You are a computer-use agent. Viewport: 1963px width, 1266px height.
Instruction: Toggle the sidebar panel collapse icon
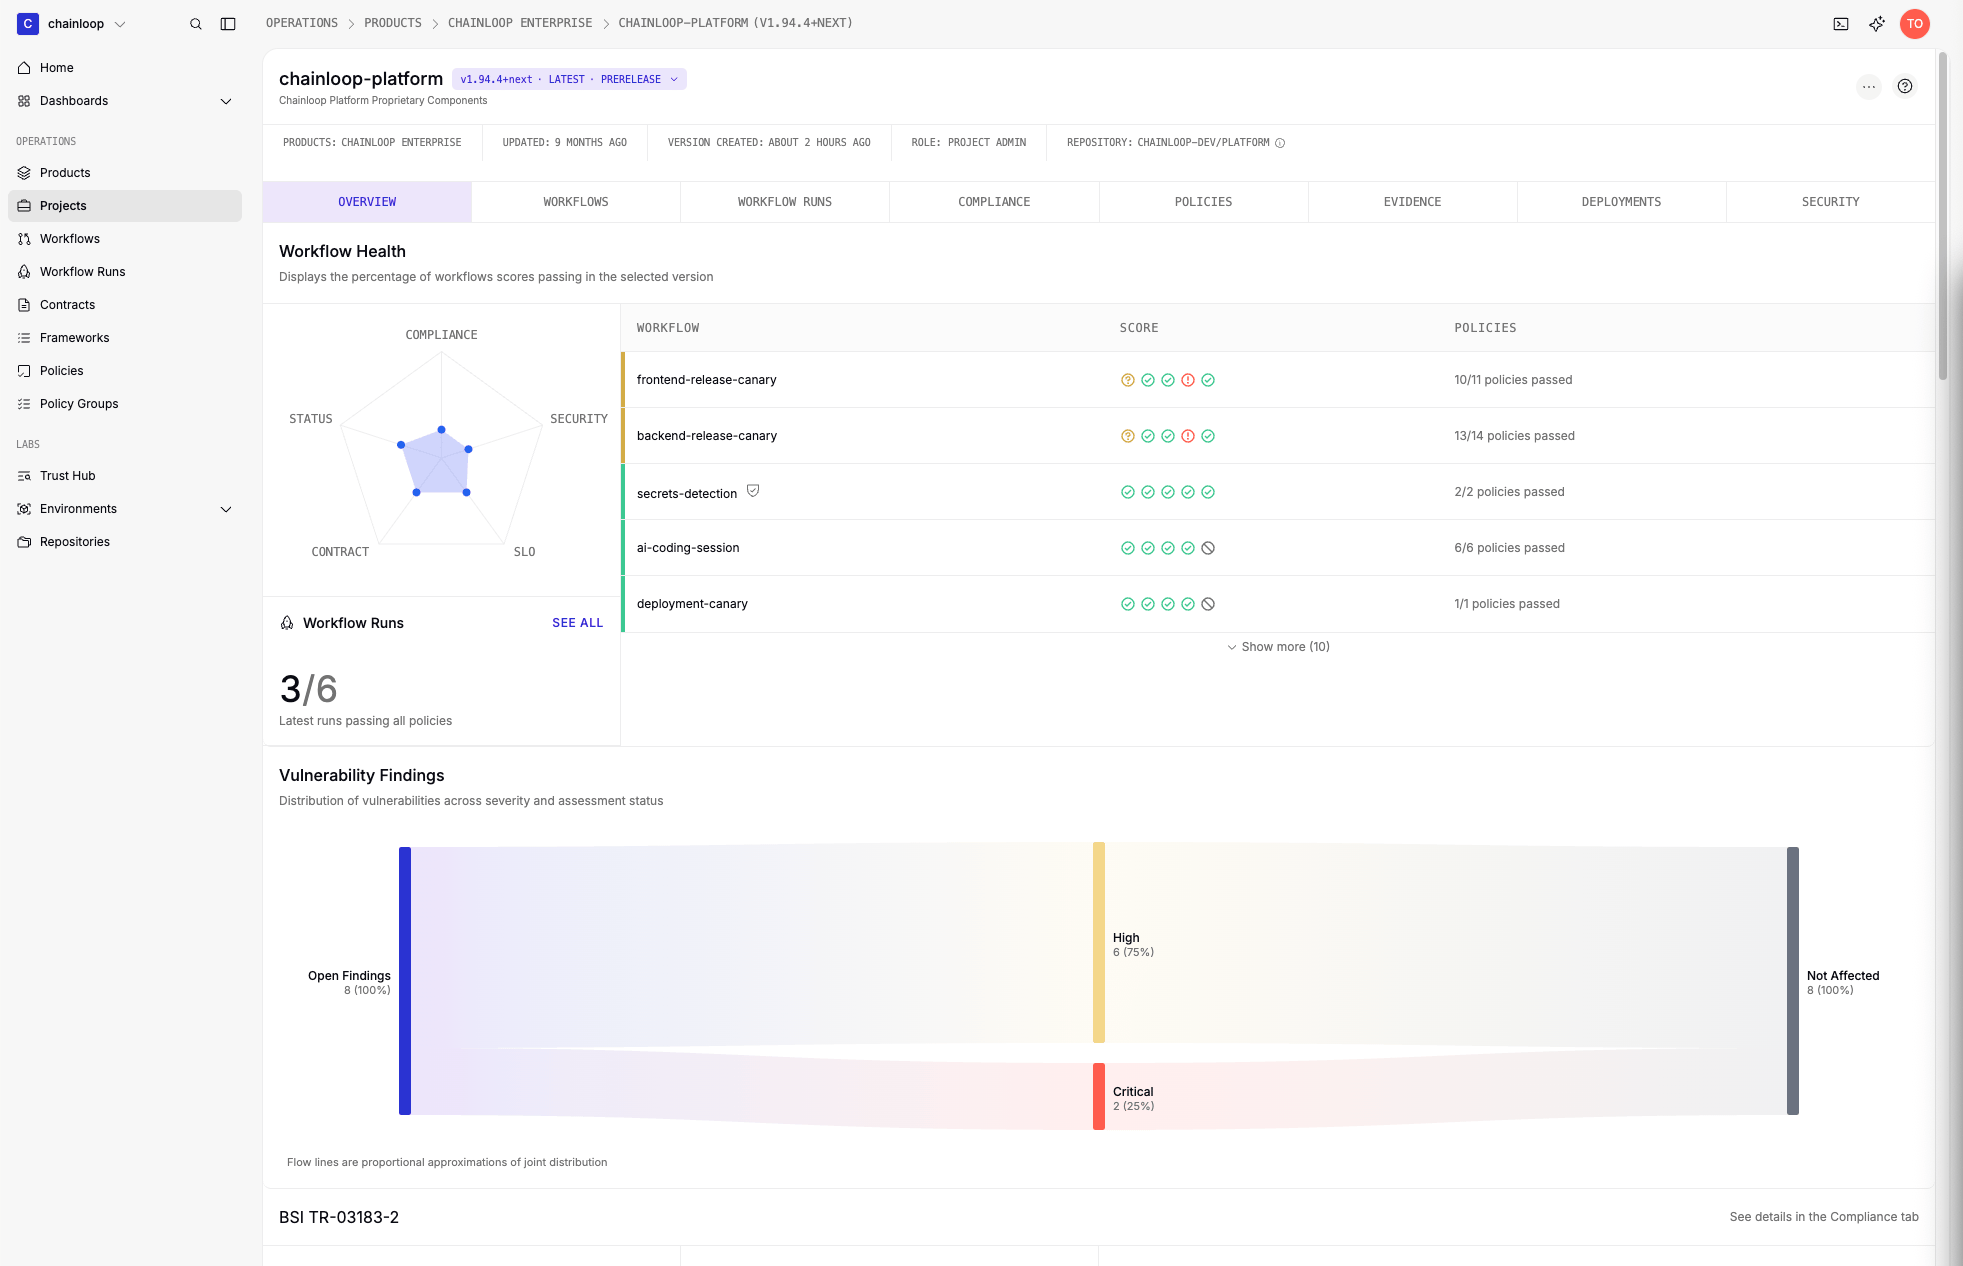(x=228, y=24)
